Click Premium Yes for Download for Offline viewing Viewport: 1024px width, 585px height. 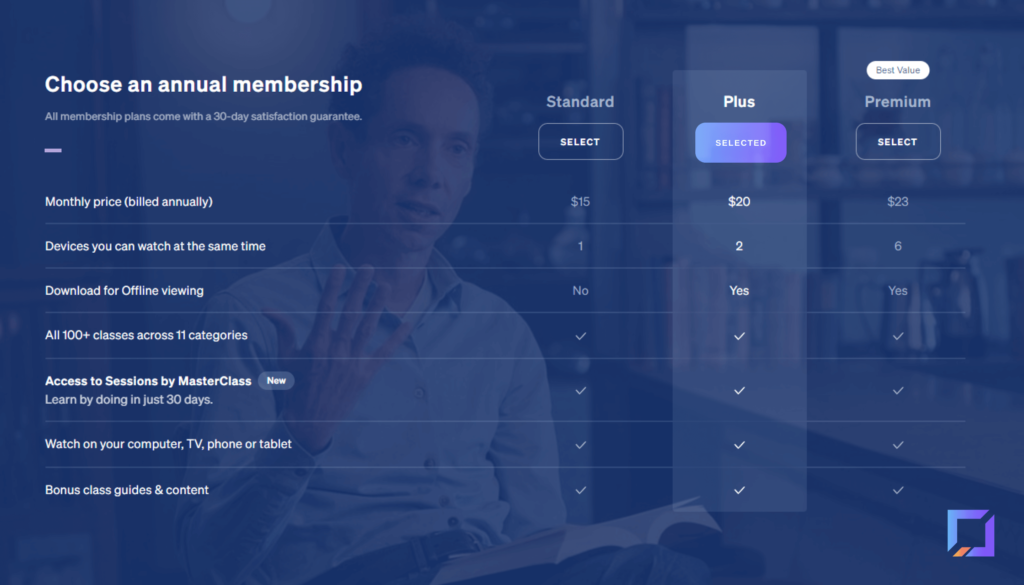pyautogui.click(x=897, y=291)
